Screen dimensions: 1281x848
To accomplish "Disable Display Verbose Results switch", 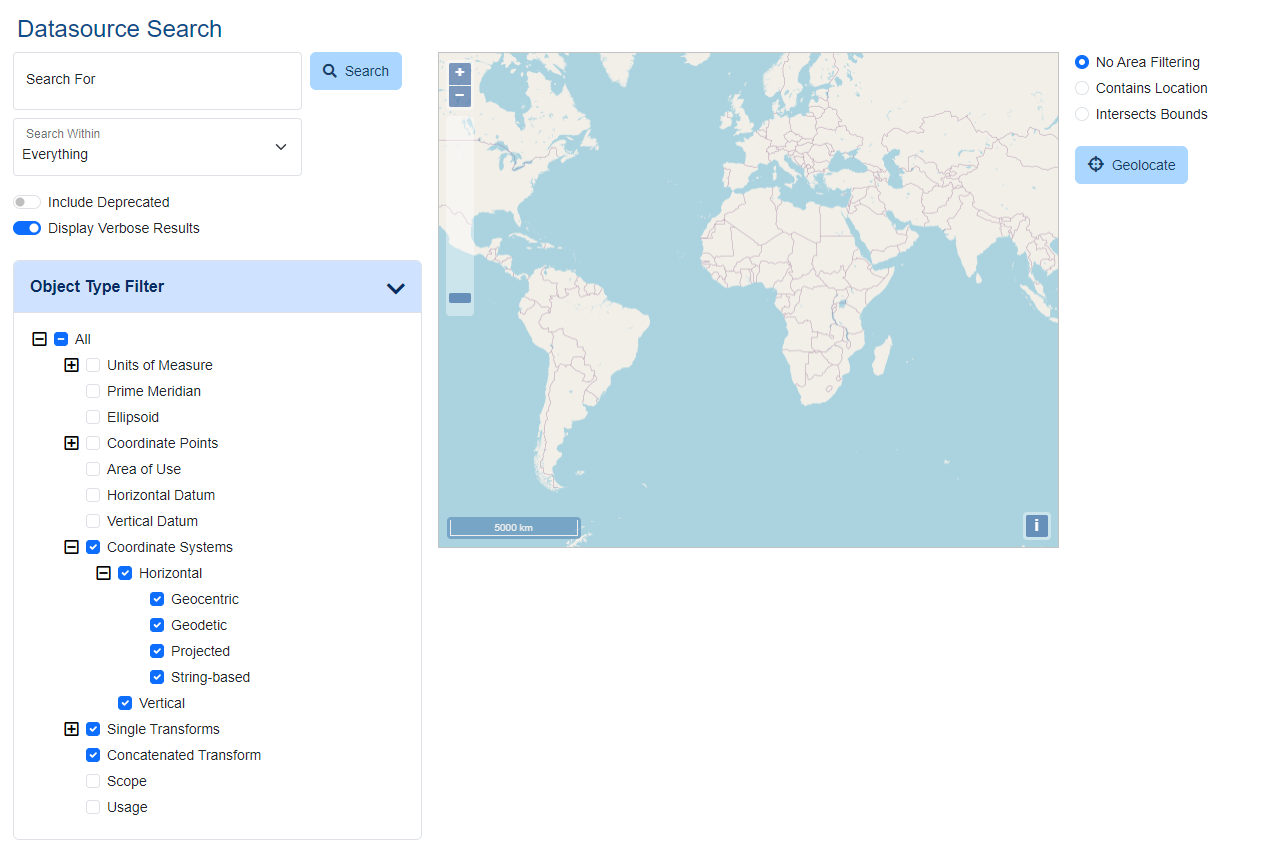I will pos(27,228).
